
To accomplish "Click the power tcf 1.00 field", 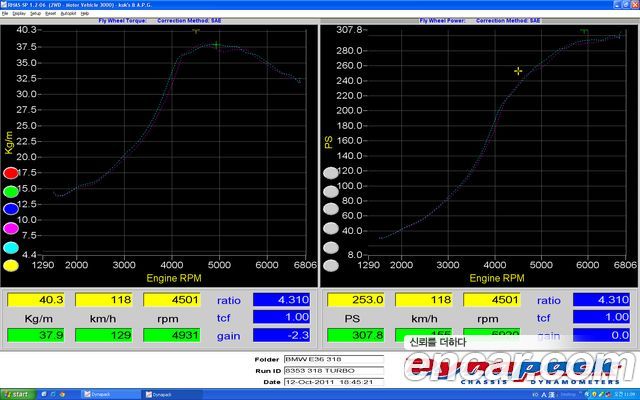I will pos(604,318).
